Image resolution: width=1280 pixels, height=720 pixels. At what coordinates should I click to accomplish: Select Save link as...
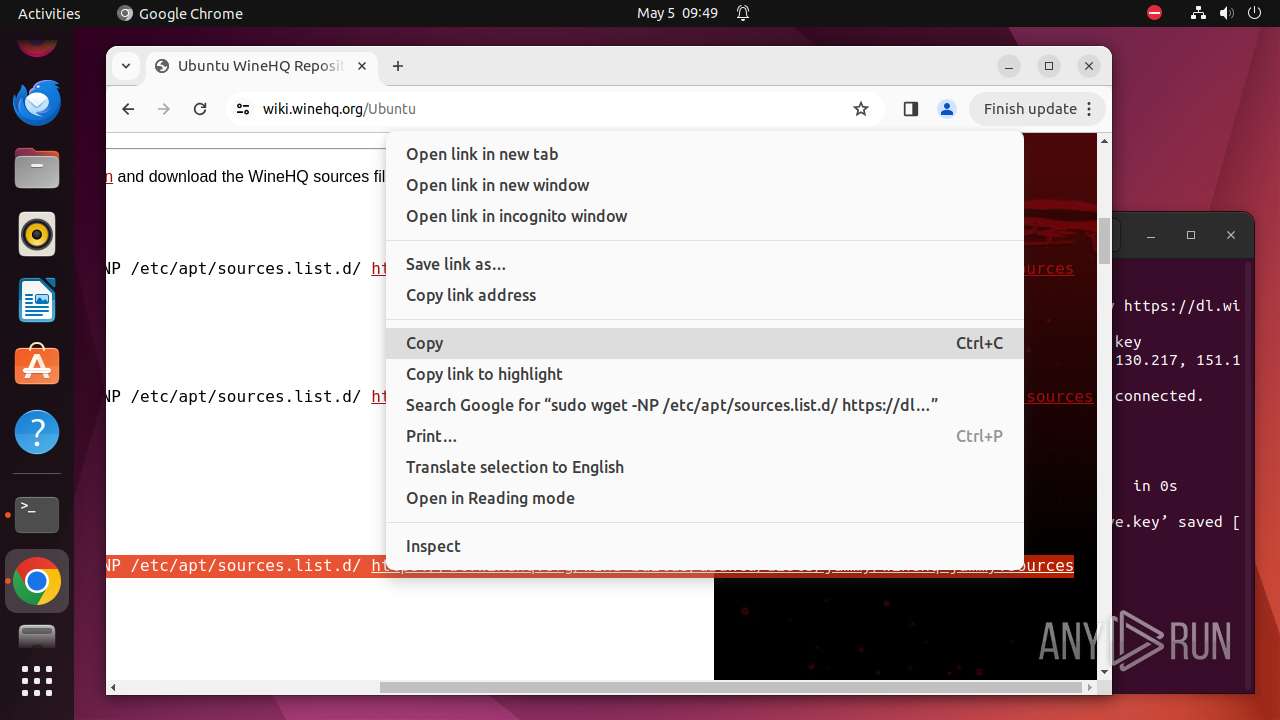click(705, 264)
